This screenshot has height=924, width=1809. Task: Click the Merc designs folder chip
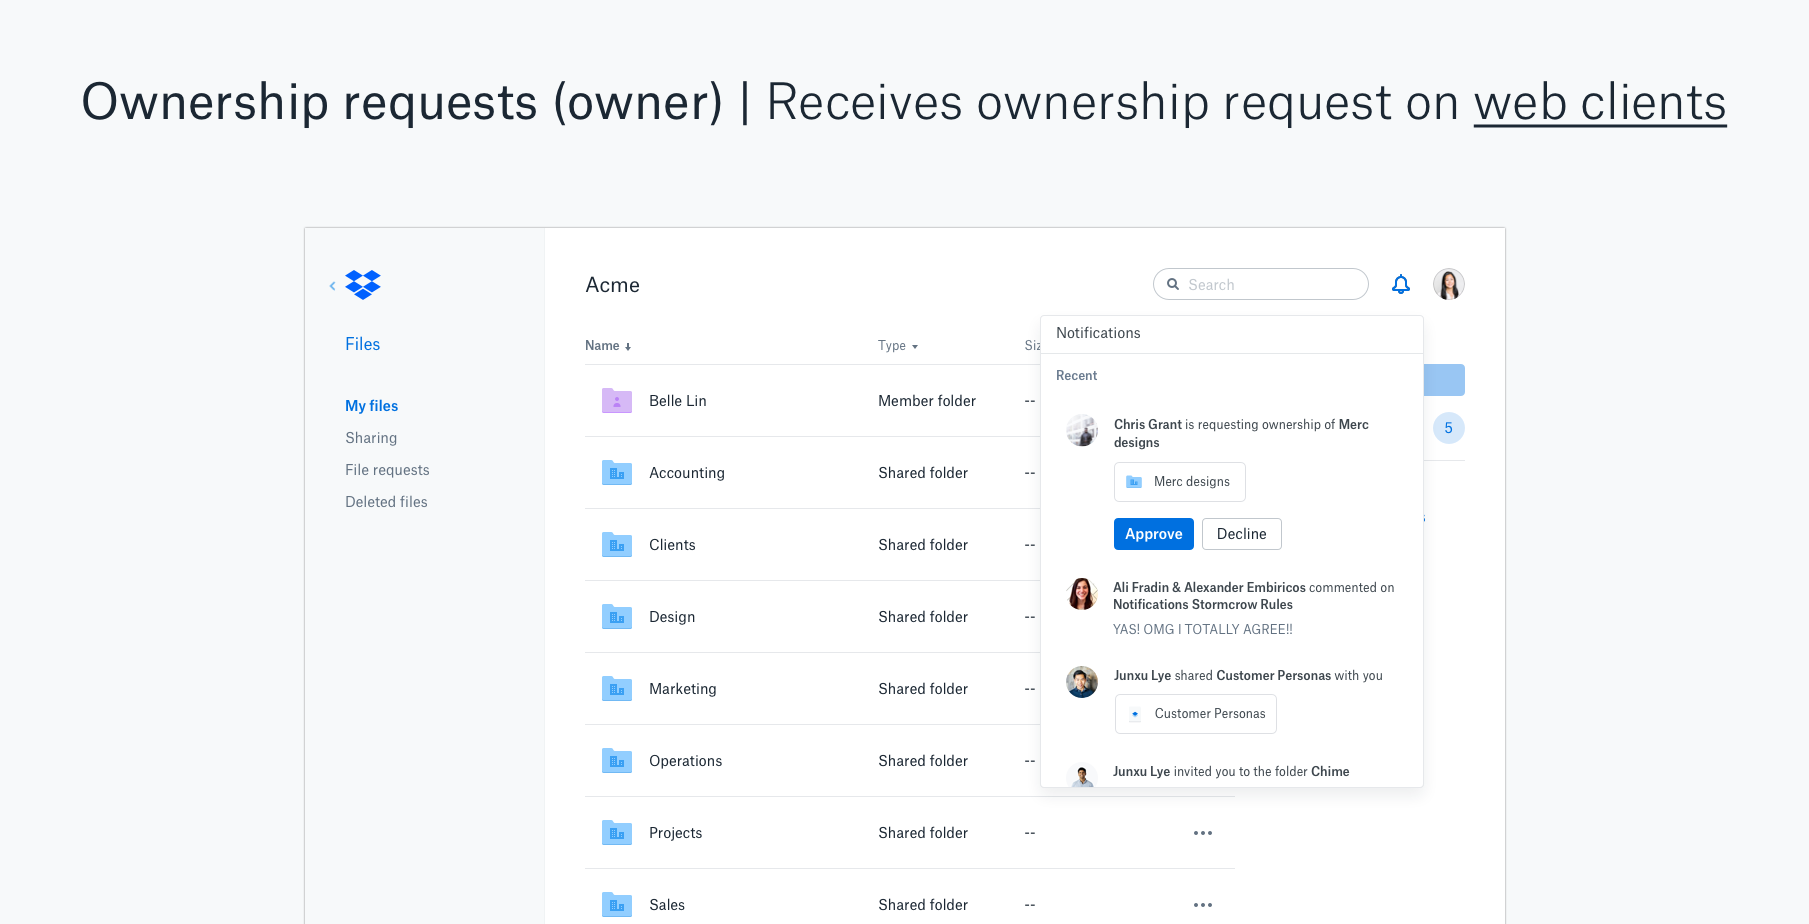click(x=1180, y=481)
